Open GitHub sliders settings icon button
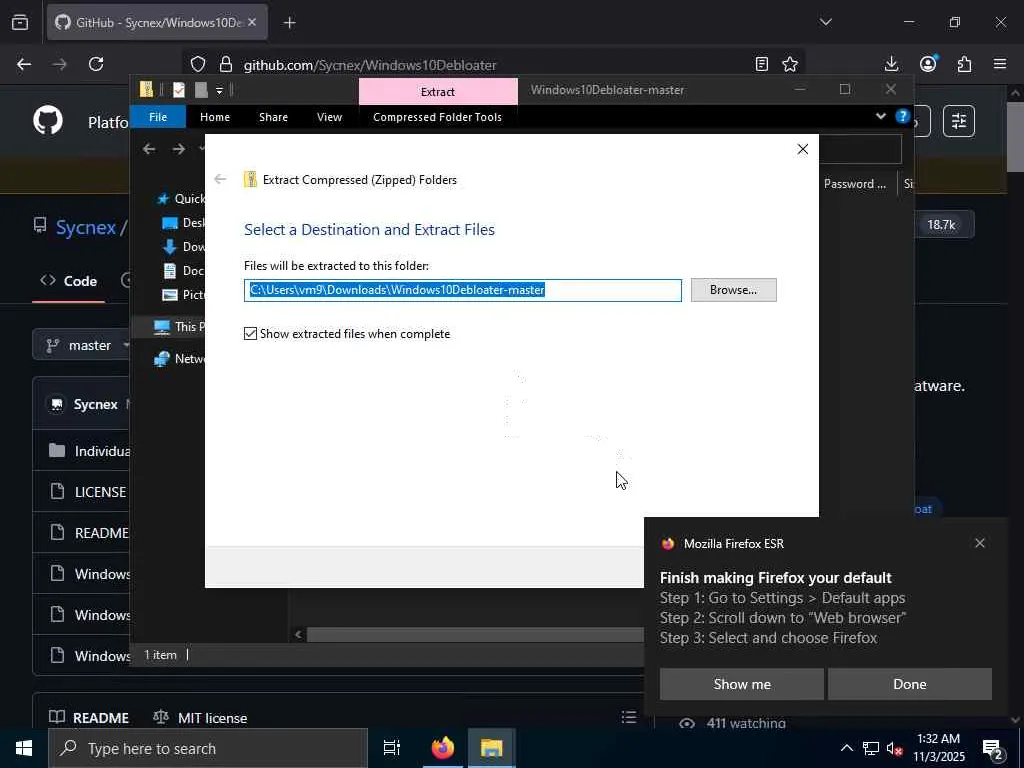The width and height of the screenshot is (1024, 768). coord(959,121)
